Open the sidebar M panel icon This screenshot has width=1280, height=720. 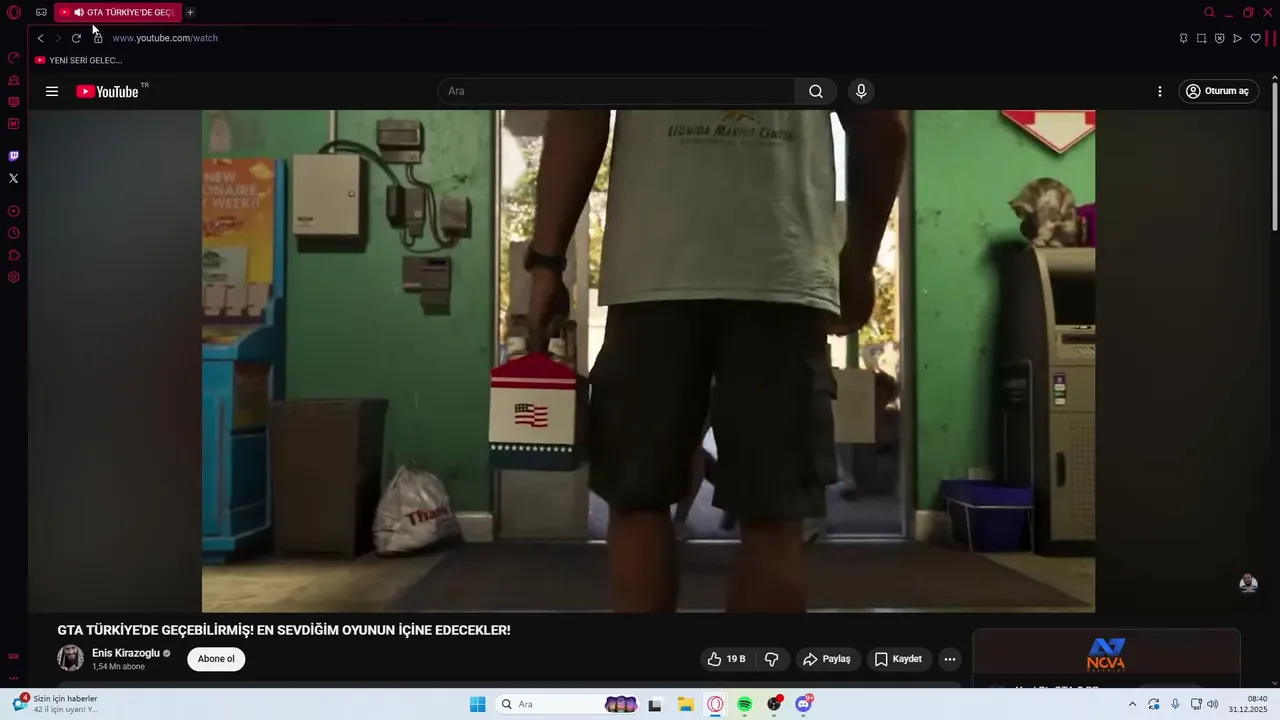[14, 124]
